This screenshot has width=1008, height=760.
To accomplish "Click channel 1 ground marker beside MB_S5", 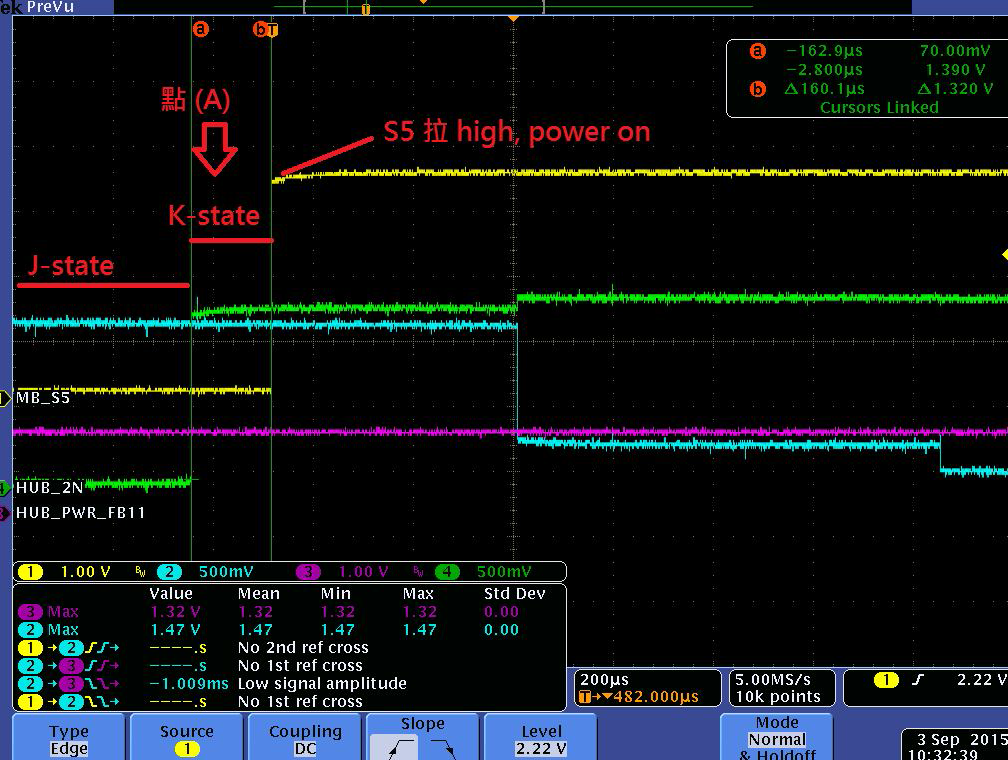I will [x=4, y=399].
